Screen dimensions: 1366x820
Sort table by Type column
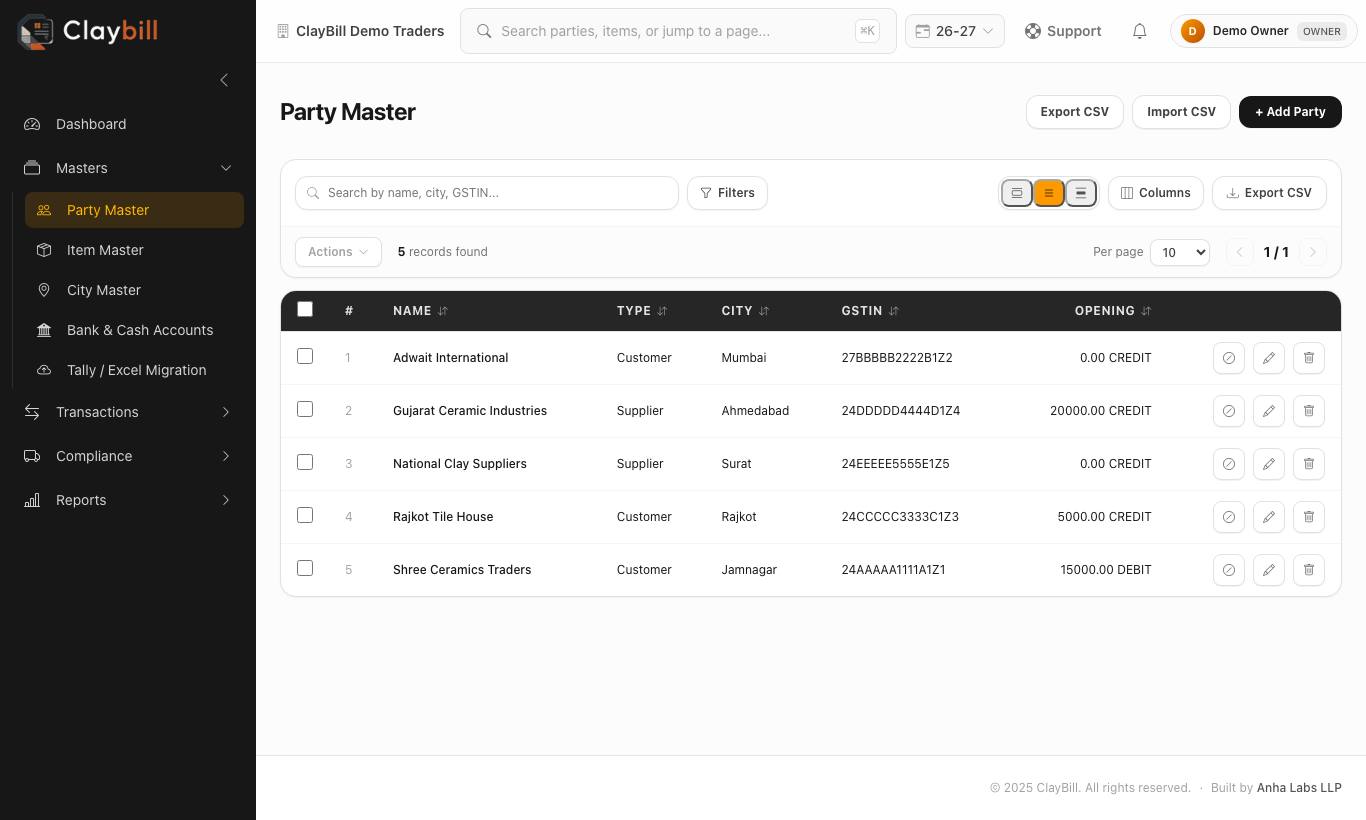pos(662,311)
